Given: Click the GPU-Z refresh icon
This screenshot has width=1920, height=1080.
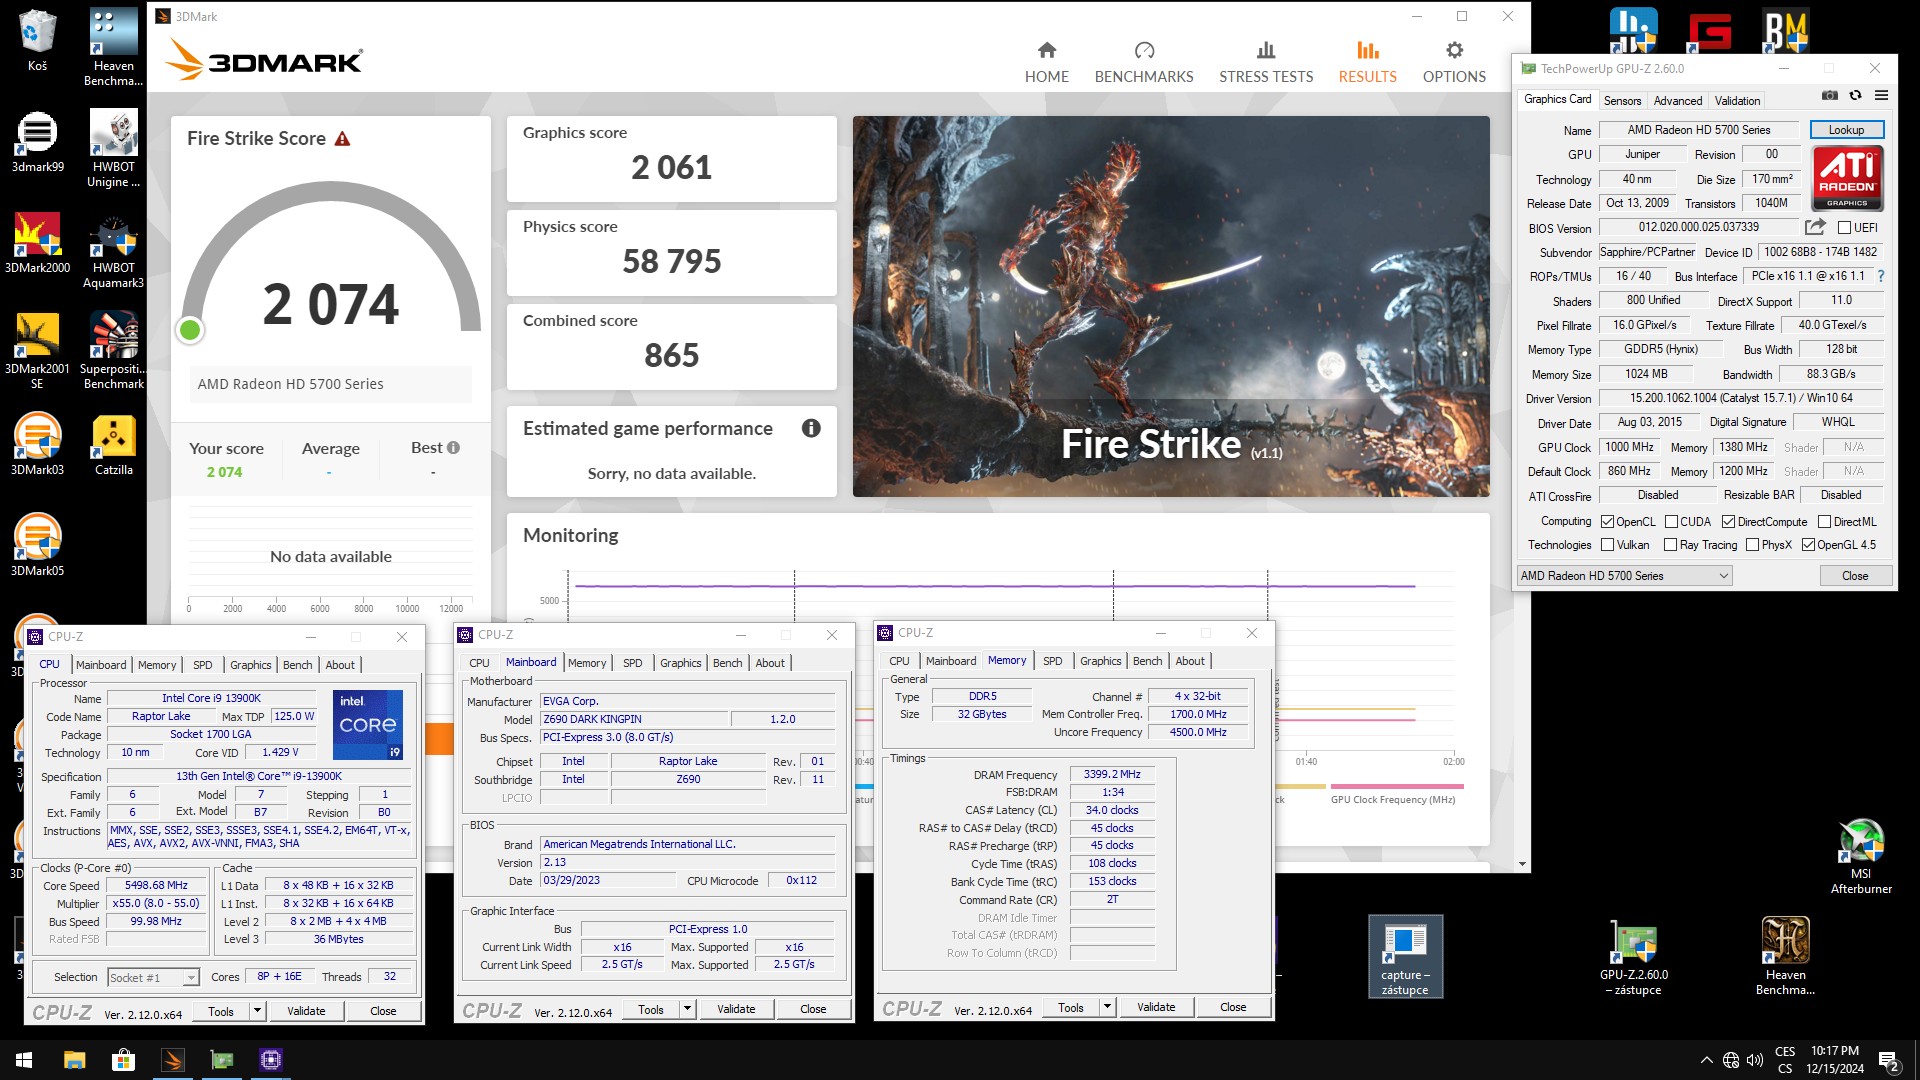Looking at the screenshot, I should [x=1855, y=96].
